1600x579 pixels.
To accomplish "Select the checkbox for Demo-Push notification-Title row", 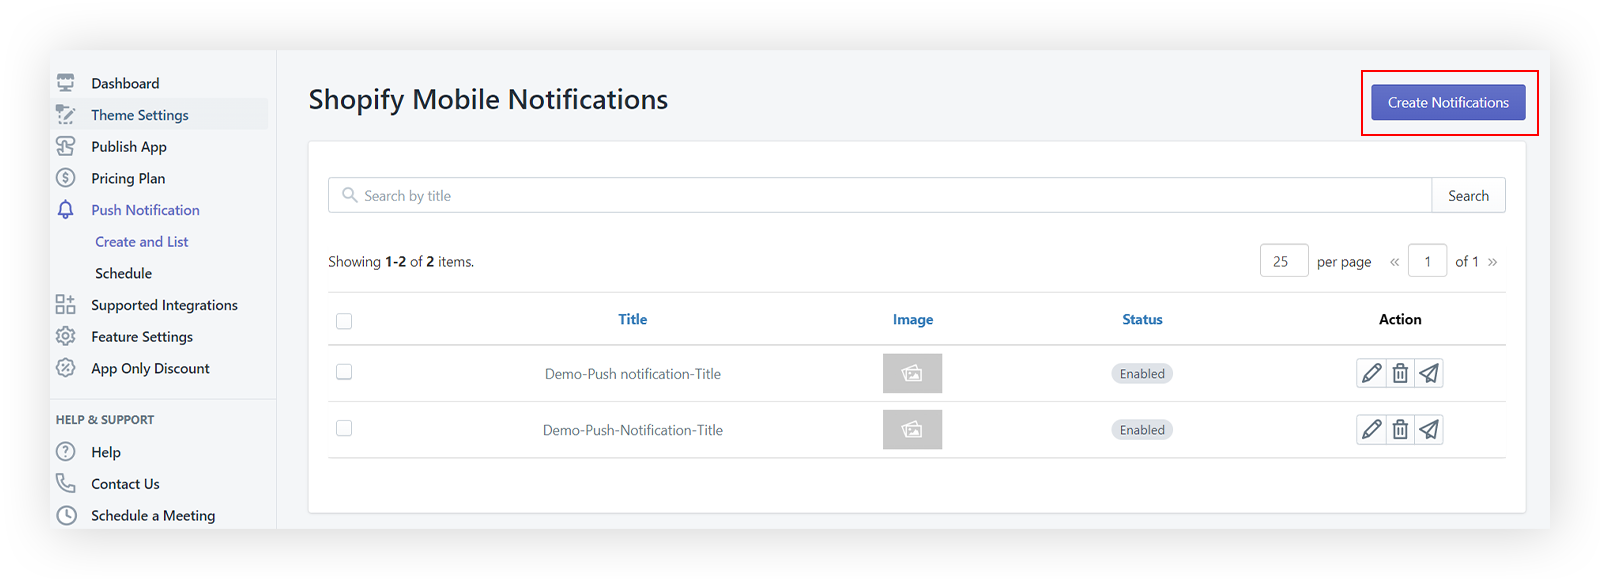I will 344,371.
